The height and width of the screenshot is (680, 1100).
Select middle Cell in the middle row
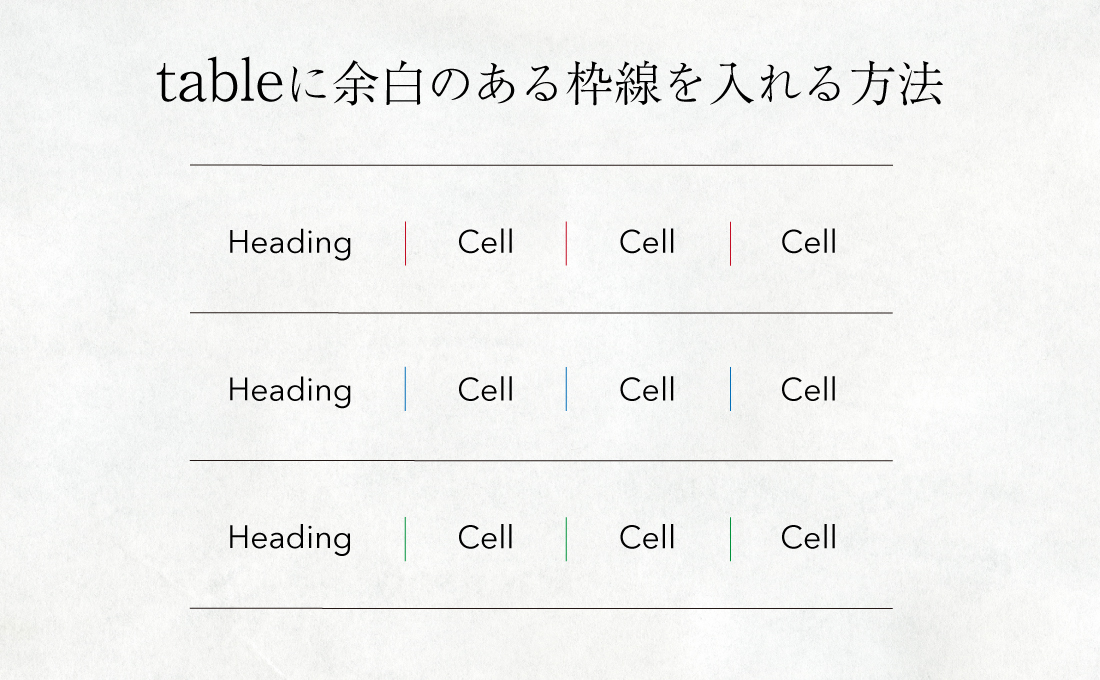[x=647, y=390]
